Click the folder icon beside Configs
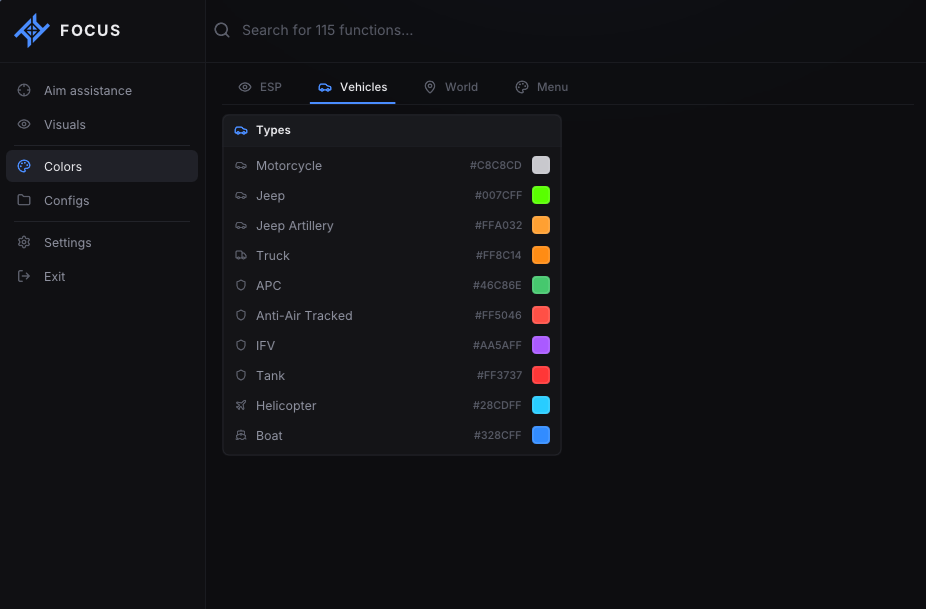The height and width of the screenshot is (609, 926). (x=24, y=200)
